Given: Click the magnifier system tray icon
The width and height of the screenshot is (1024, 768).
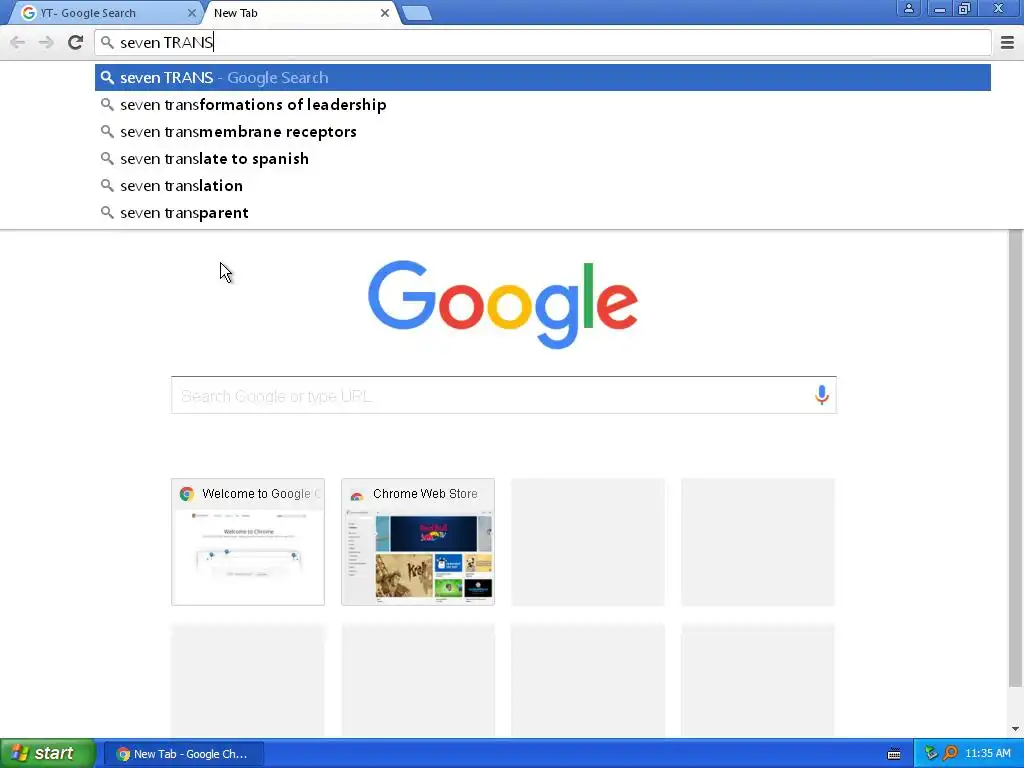Looking at the screenshot, I should point(950,754).
